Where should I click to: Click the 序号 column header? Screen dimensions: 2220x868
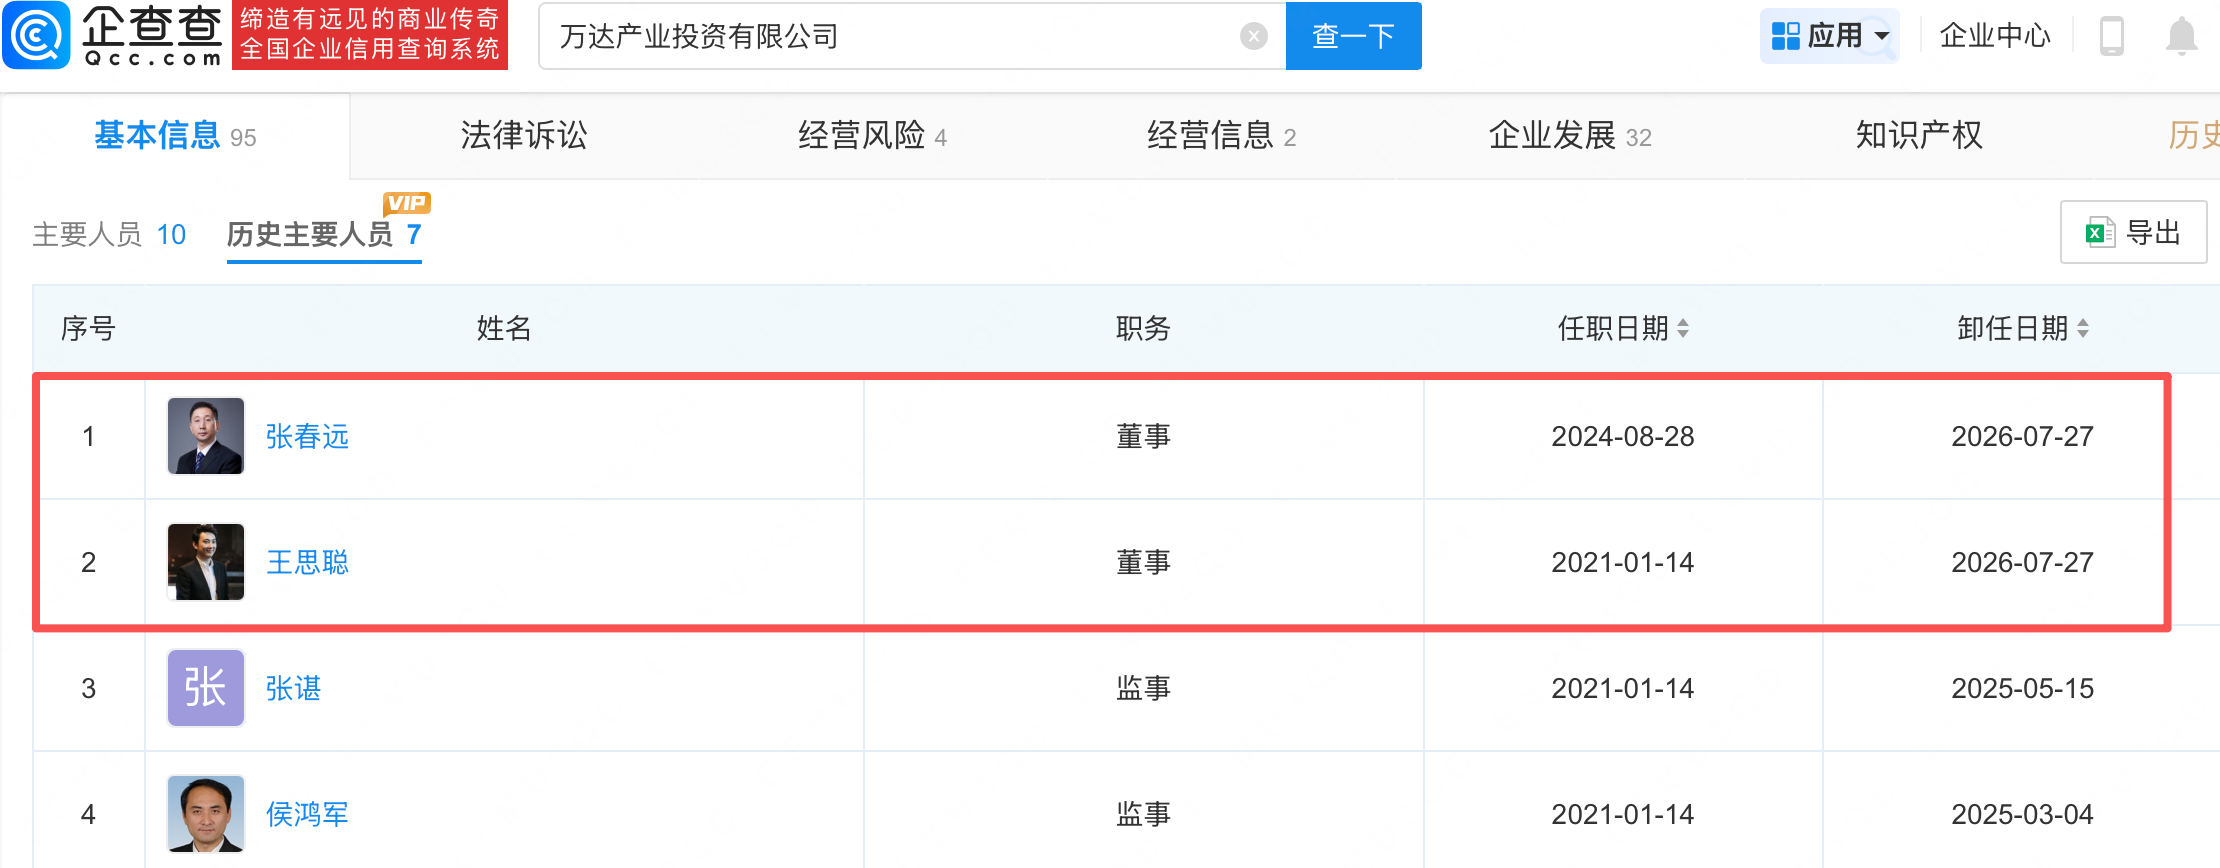(x=88, y=328)
